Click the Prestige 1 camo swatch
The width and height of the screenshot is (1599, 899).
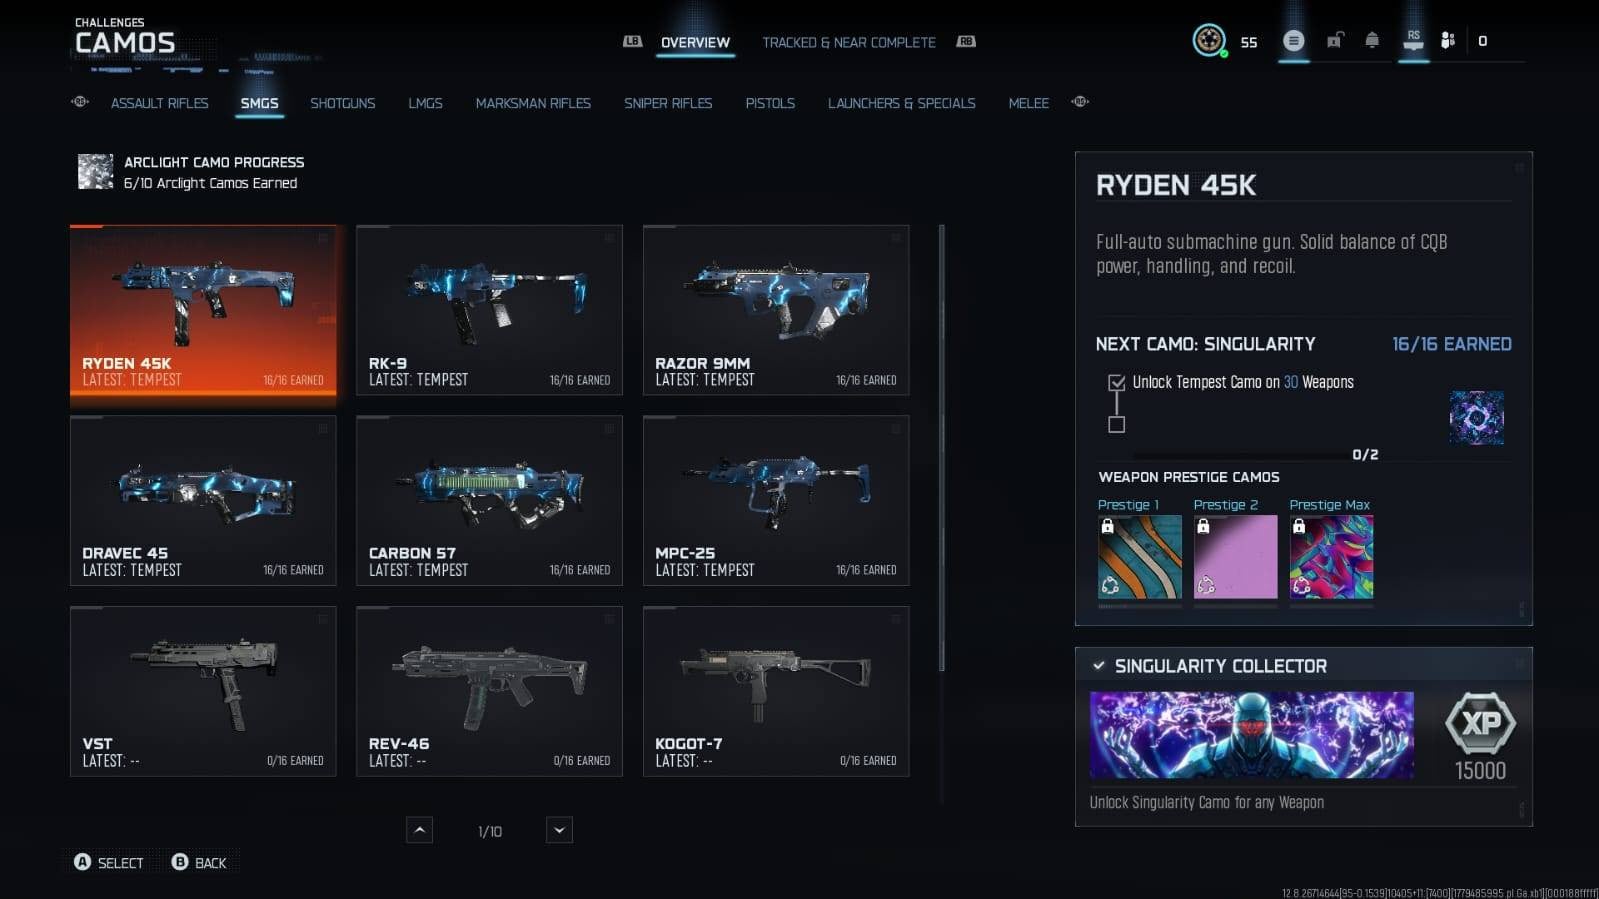[1140, 557]
